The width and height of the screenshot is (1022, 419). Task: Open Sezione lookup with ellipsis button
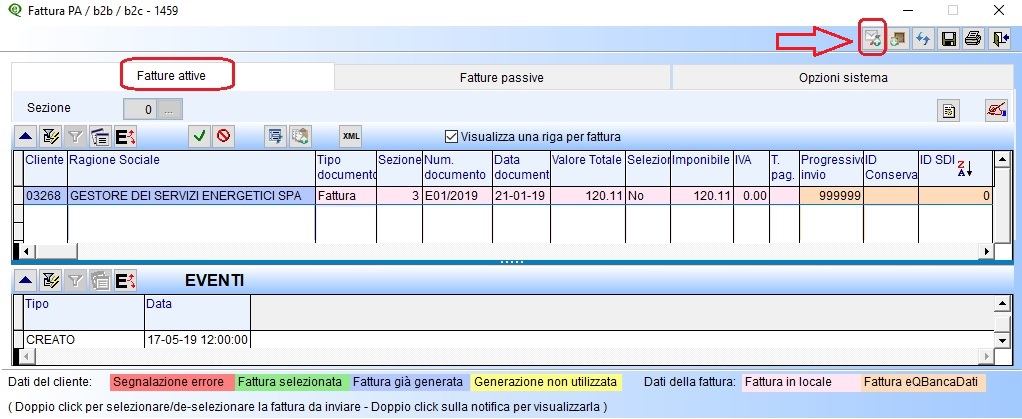[171, 109]
